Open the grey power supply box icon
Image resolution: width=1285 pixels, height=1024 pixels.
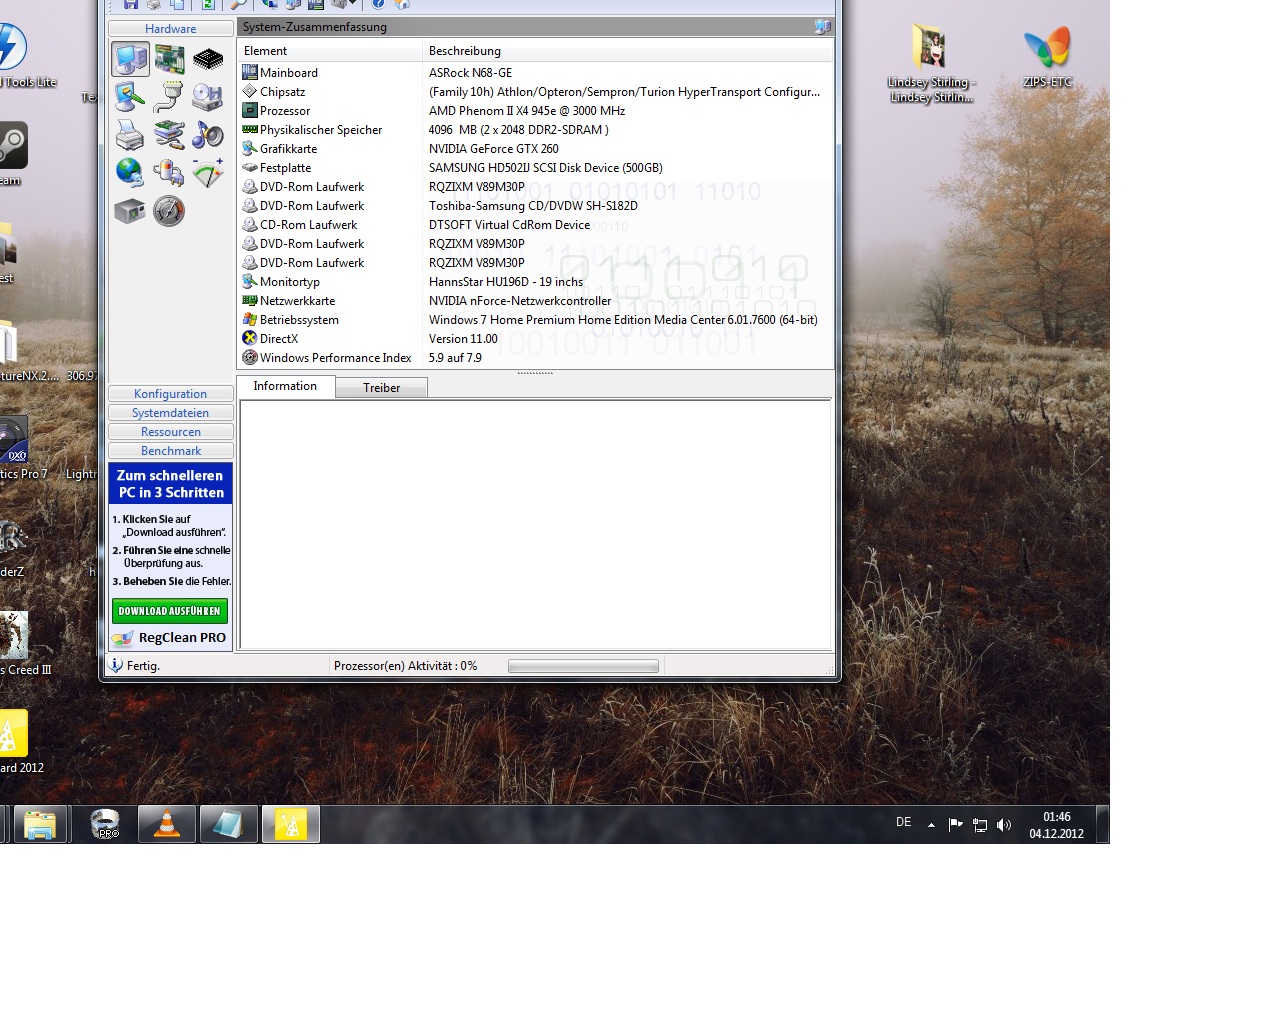pos(130,211)
